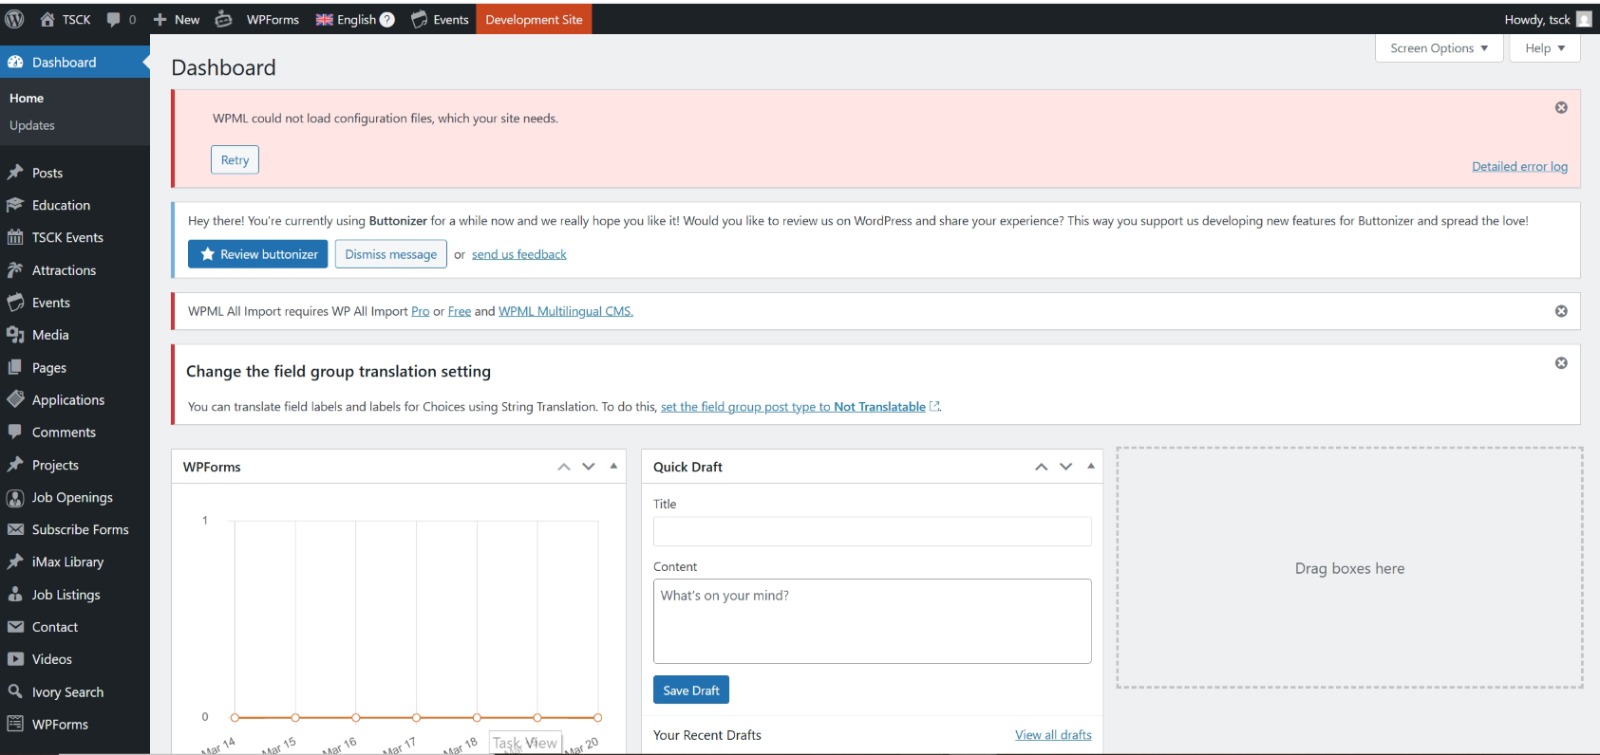Open the WP All Import Free link
This screenshot has width=1600, height=755.
point(459,311)
